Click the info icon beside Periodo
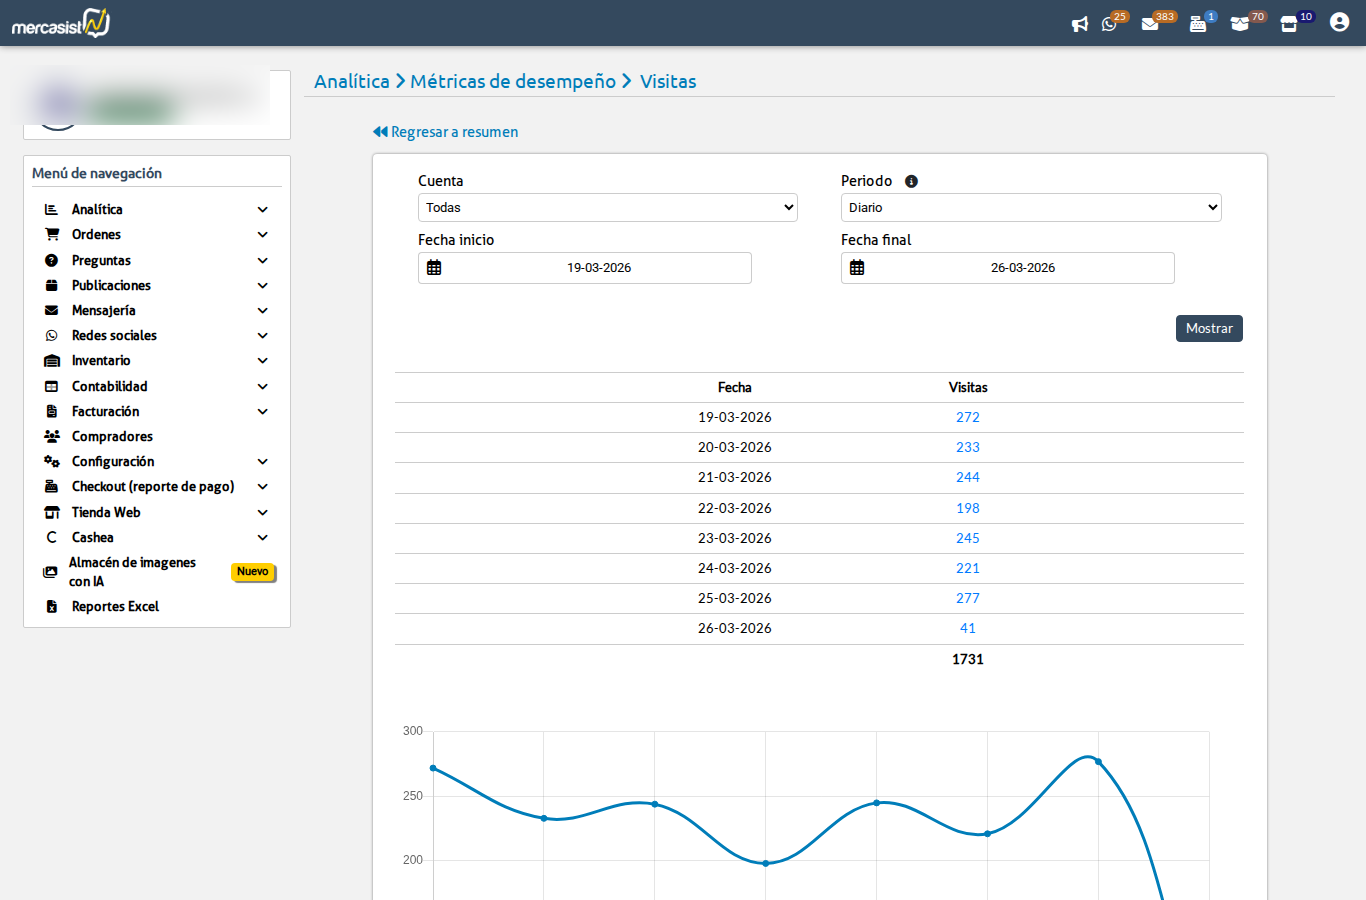 (x=911, y=182)
